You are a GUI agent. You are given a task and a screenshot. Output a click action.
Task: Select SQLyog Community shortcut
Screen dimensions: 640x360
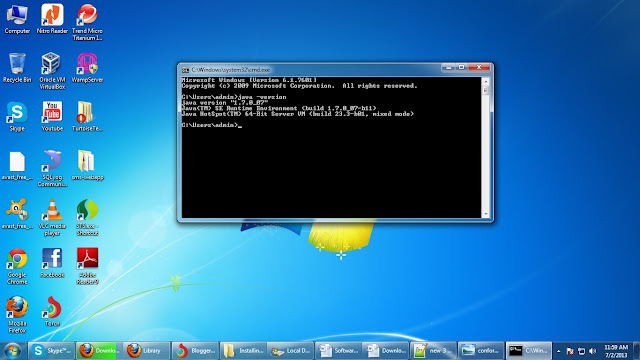(52, 169)
